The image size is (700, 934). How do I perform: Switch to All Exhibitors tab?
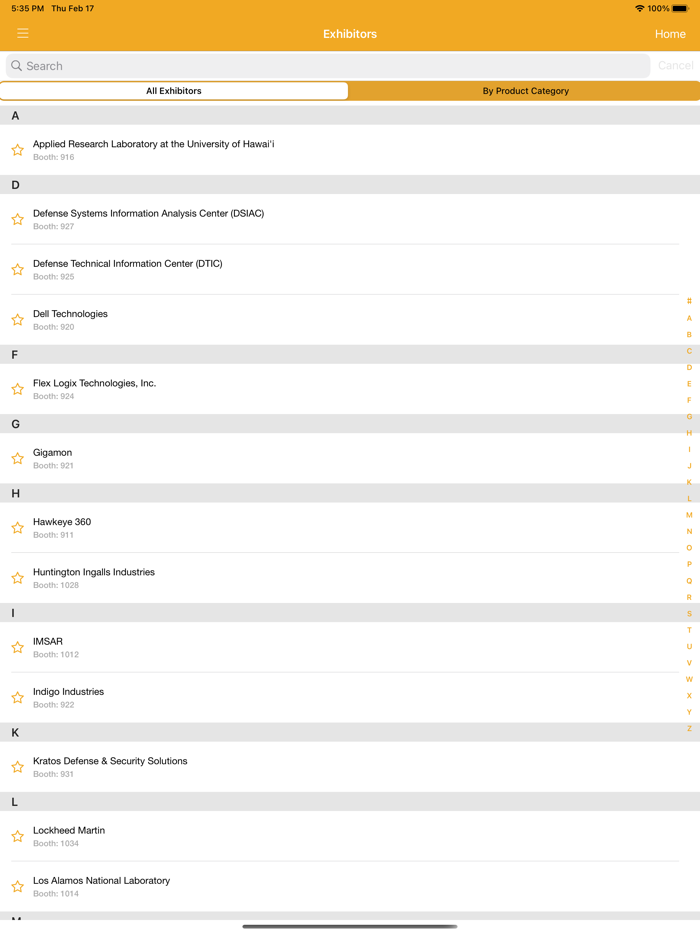point(174,91)
